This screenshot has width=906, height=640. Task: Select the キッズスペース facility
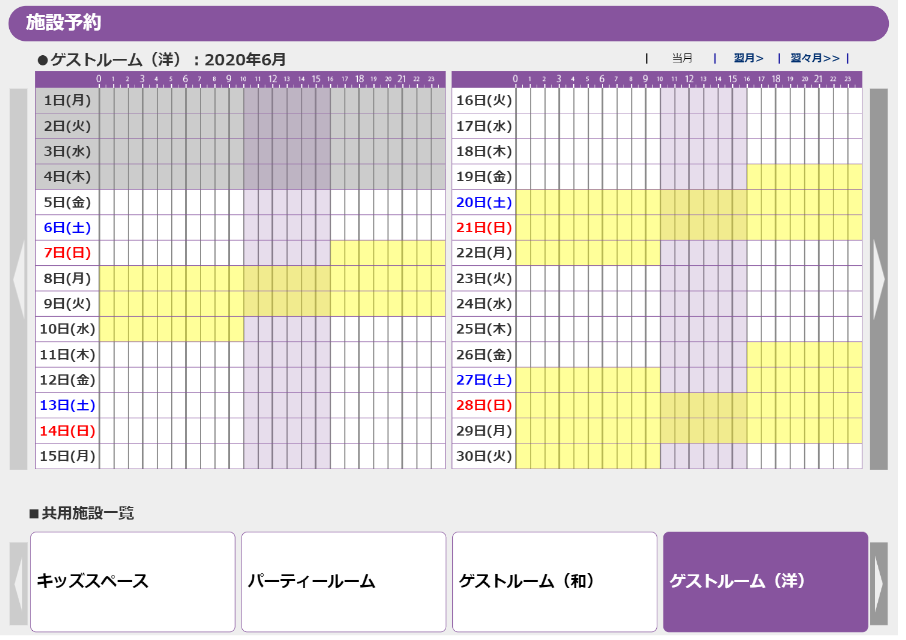pos(133,582)
